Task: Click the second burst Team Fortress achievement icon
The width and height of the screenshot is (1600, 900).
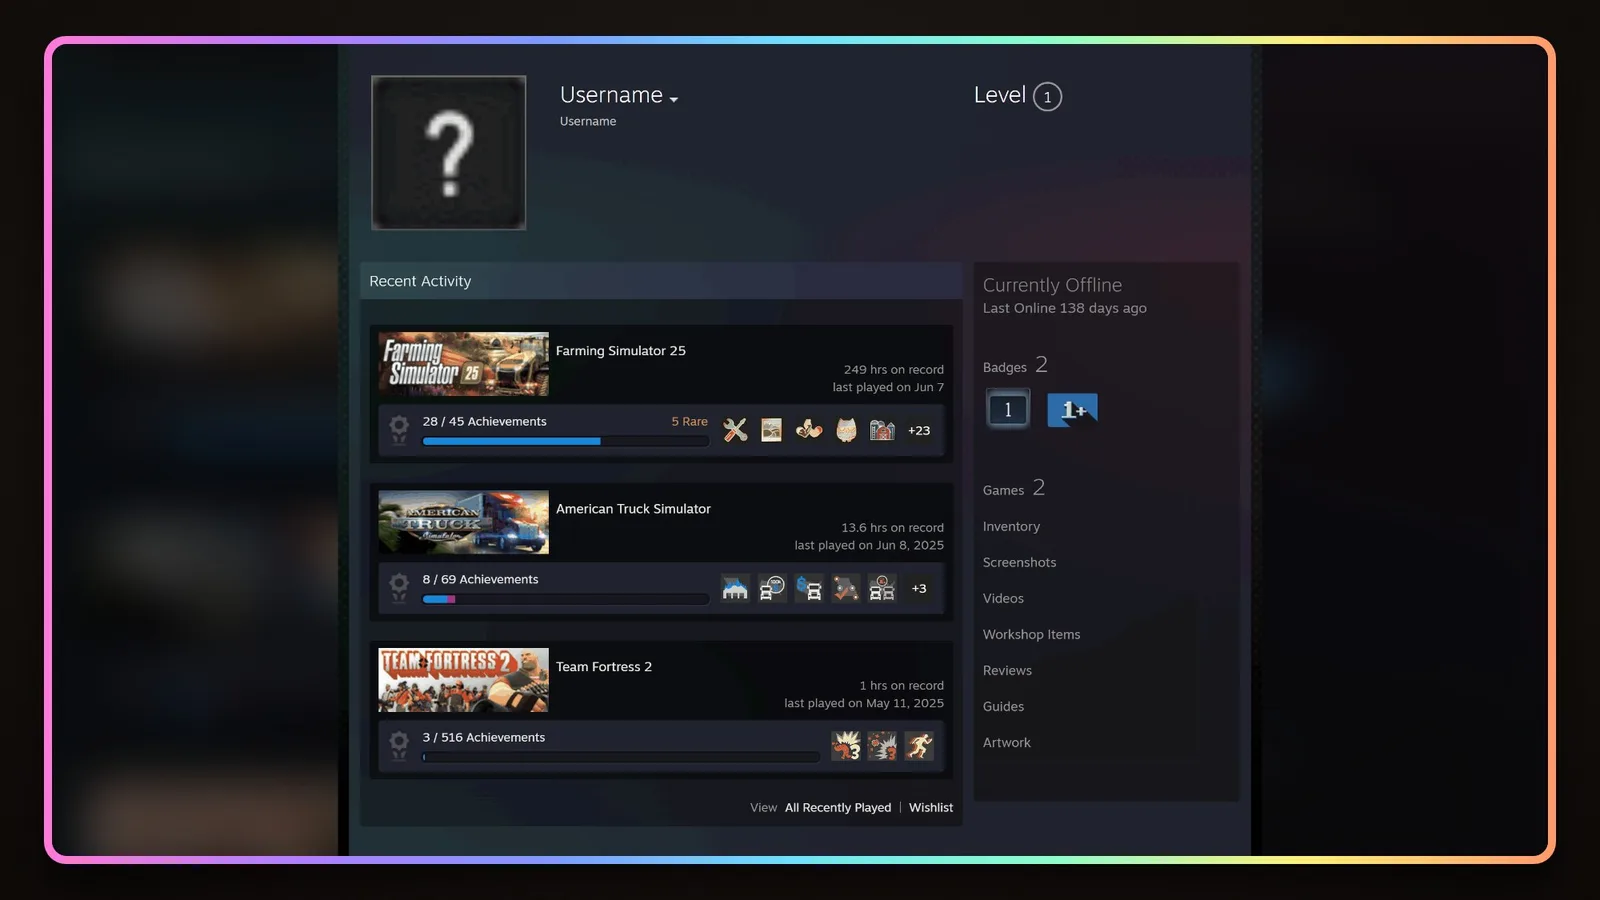Action: (x=882, y=746)
